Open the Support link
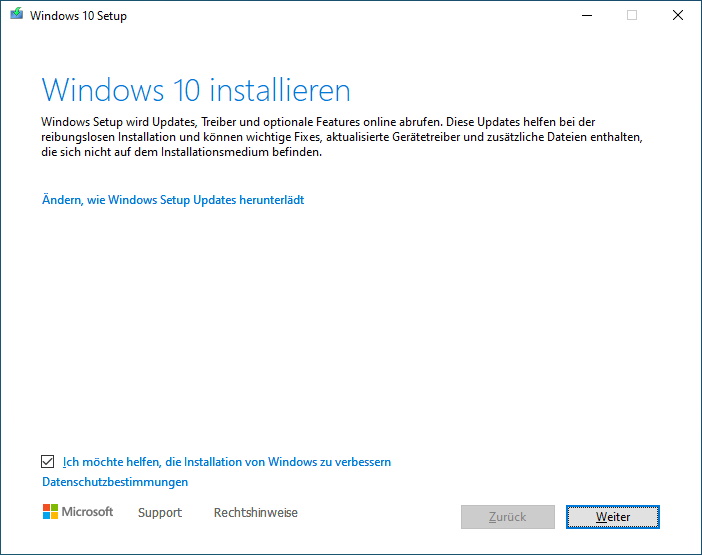Image resolution: width=702 pixels, height=555 pixels. [160, 512]
